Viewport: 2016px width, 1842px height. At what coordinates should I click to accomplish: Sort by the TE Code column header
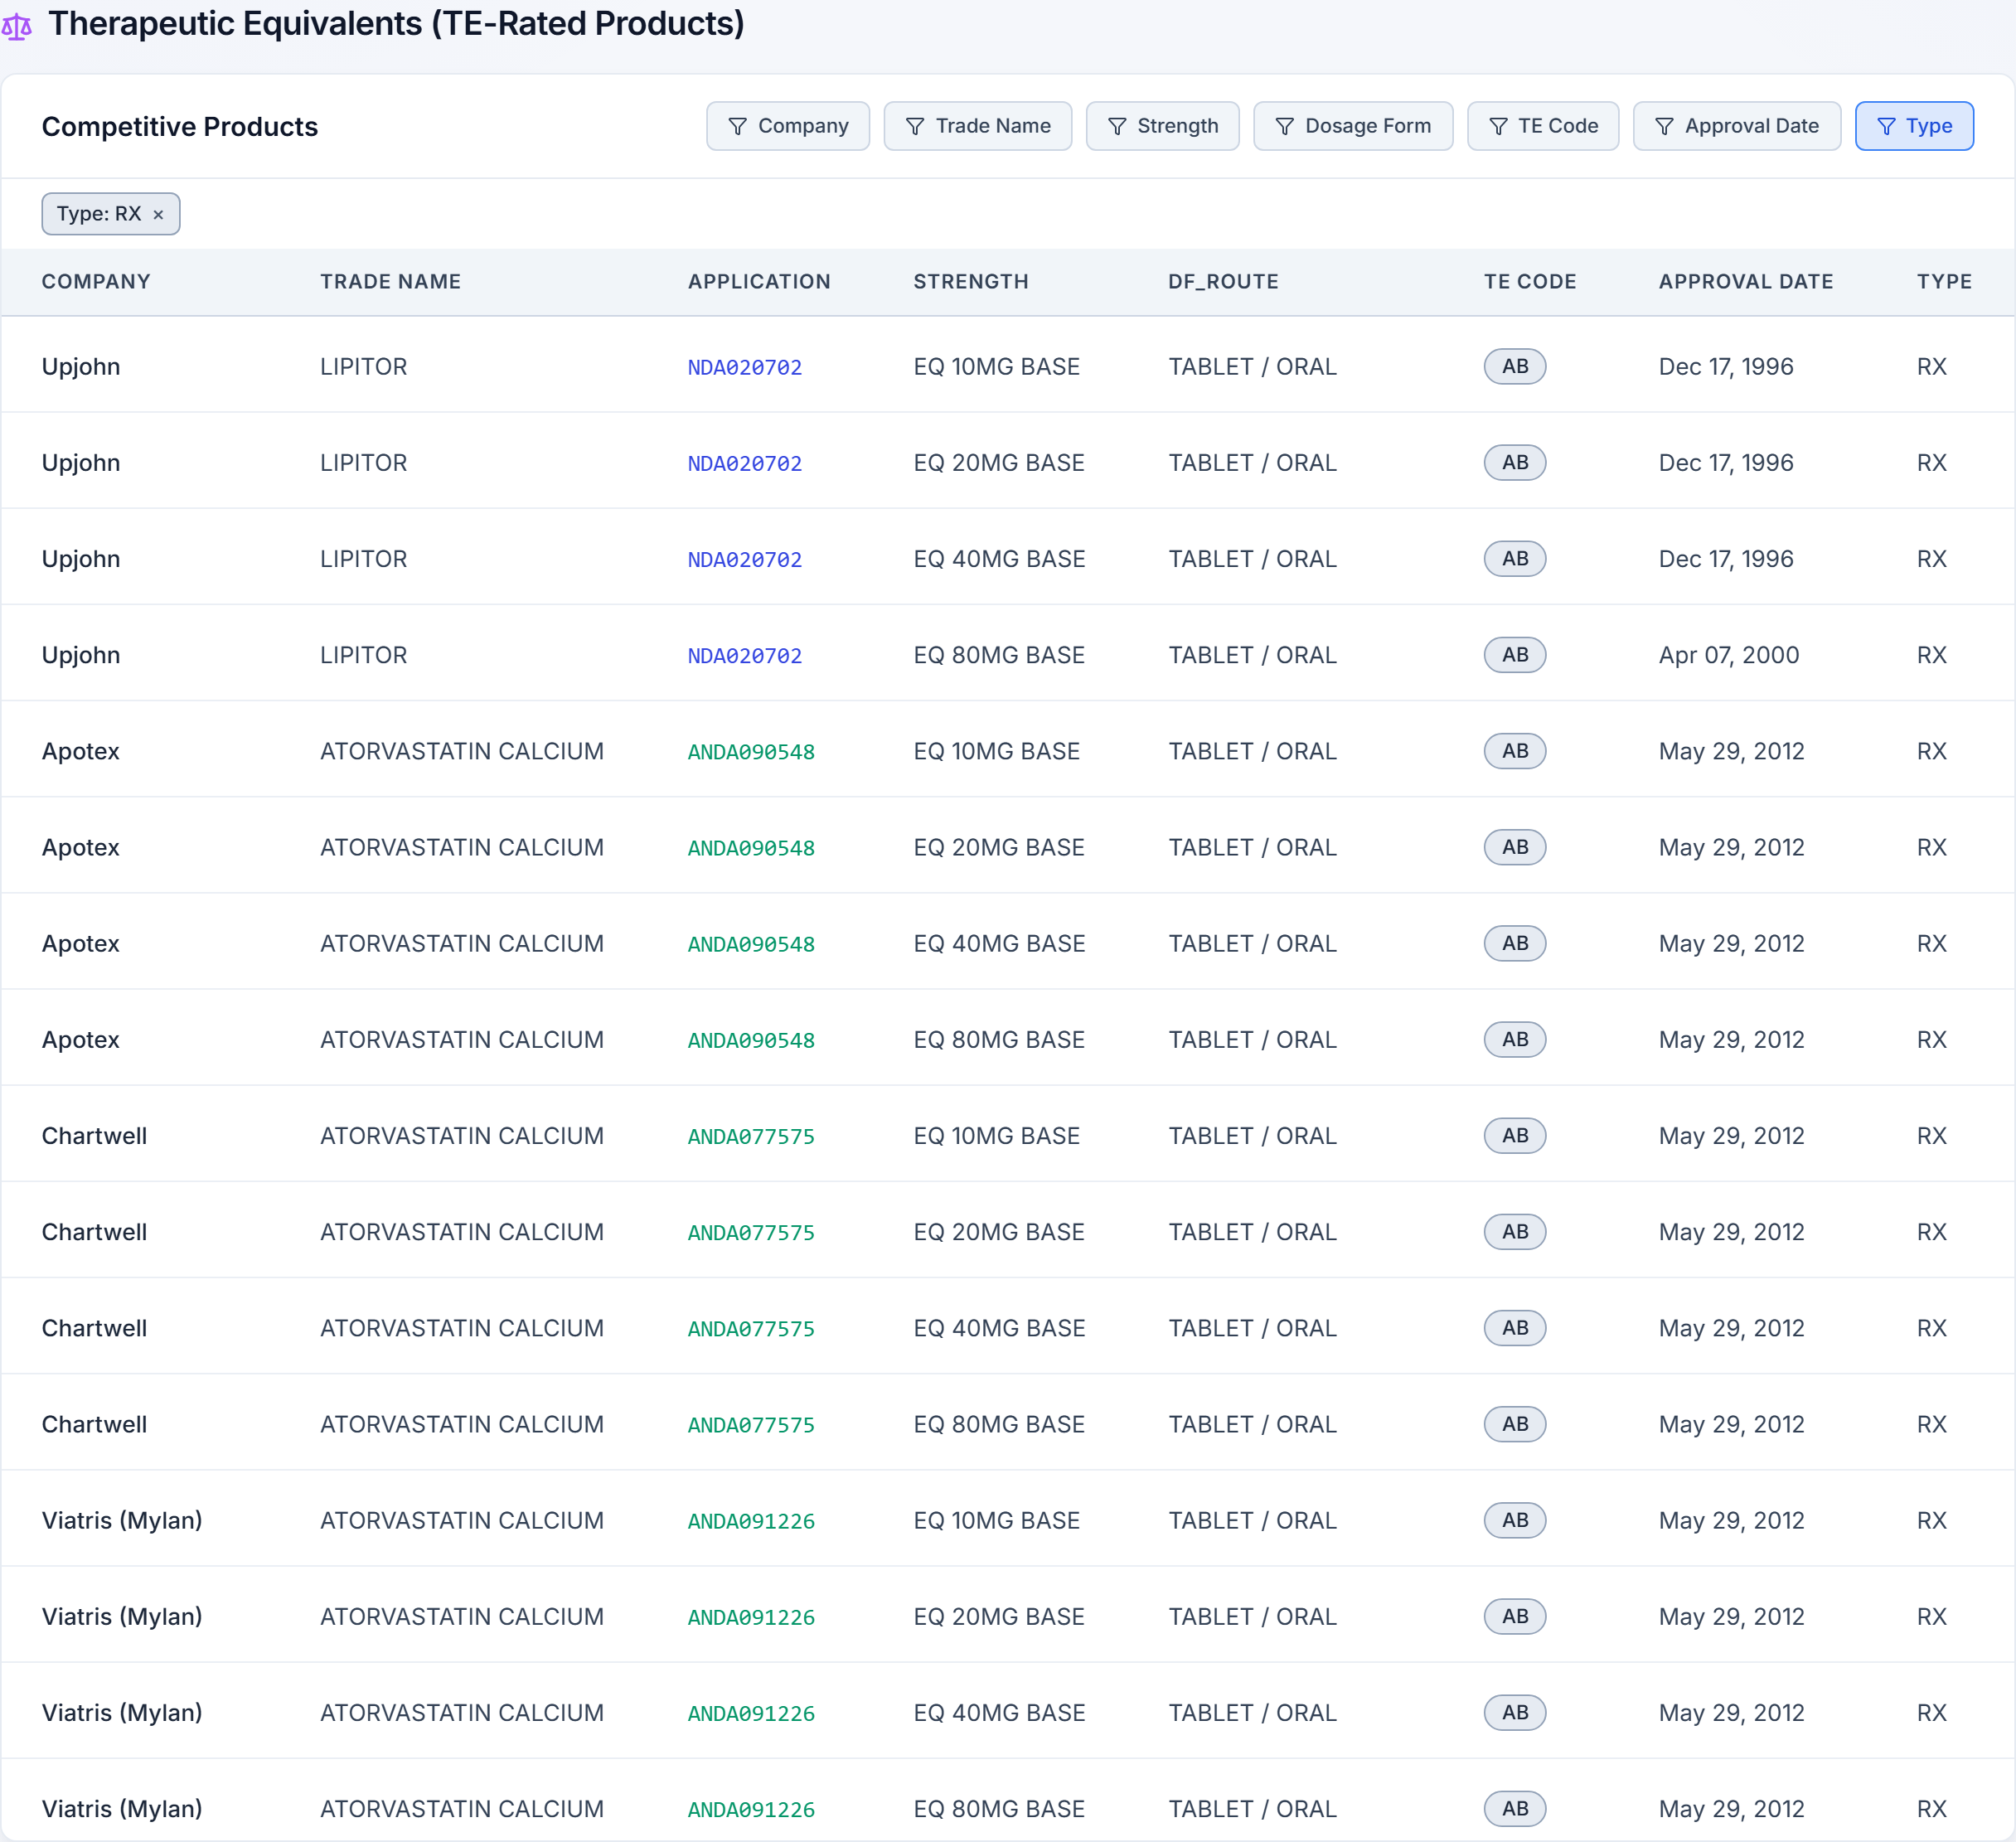1530,282
